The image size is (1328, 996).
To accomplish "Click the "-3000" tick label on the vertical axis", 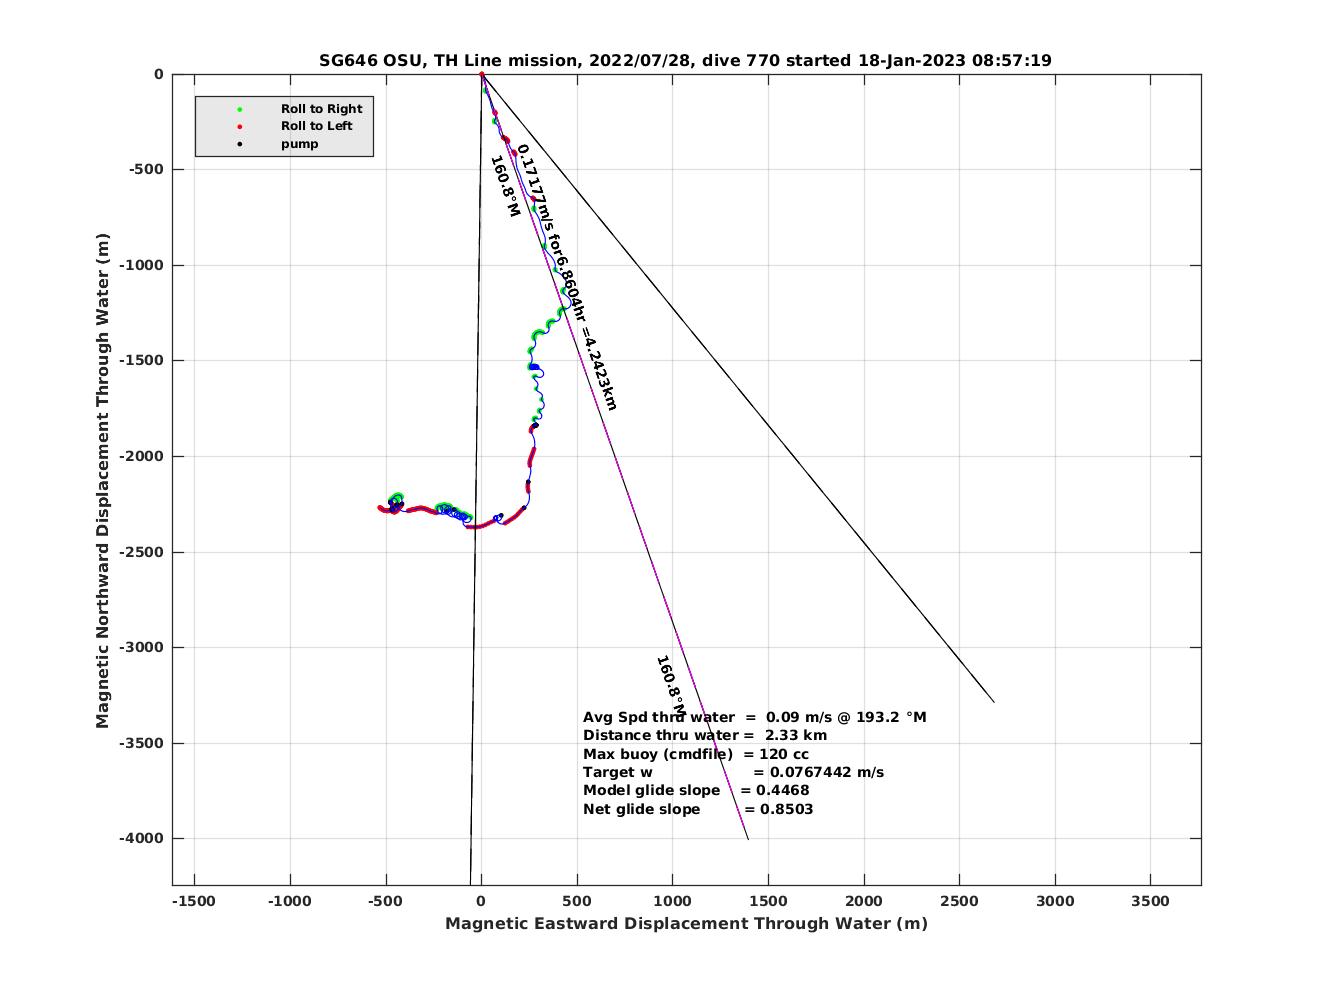I will pos(142,647).
